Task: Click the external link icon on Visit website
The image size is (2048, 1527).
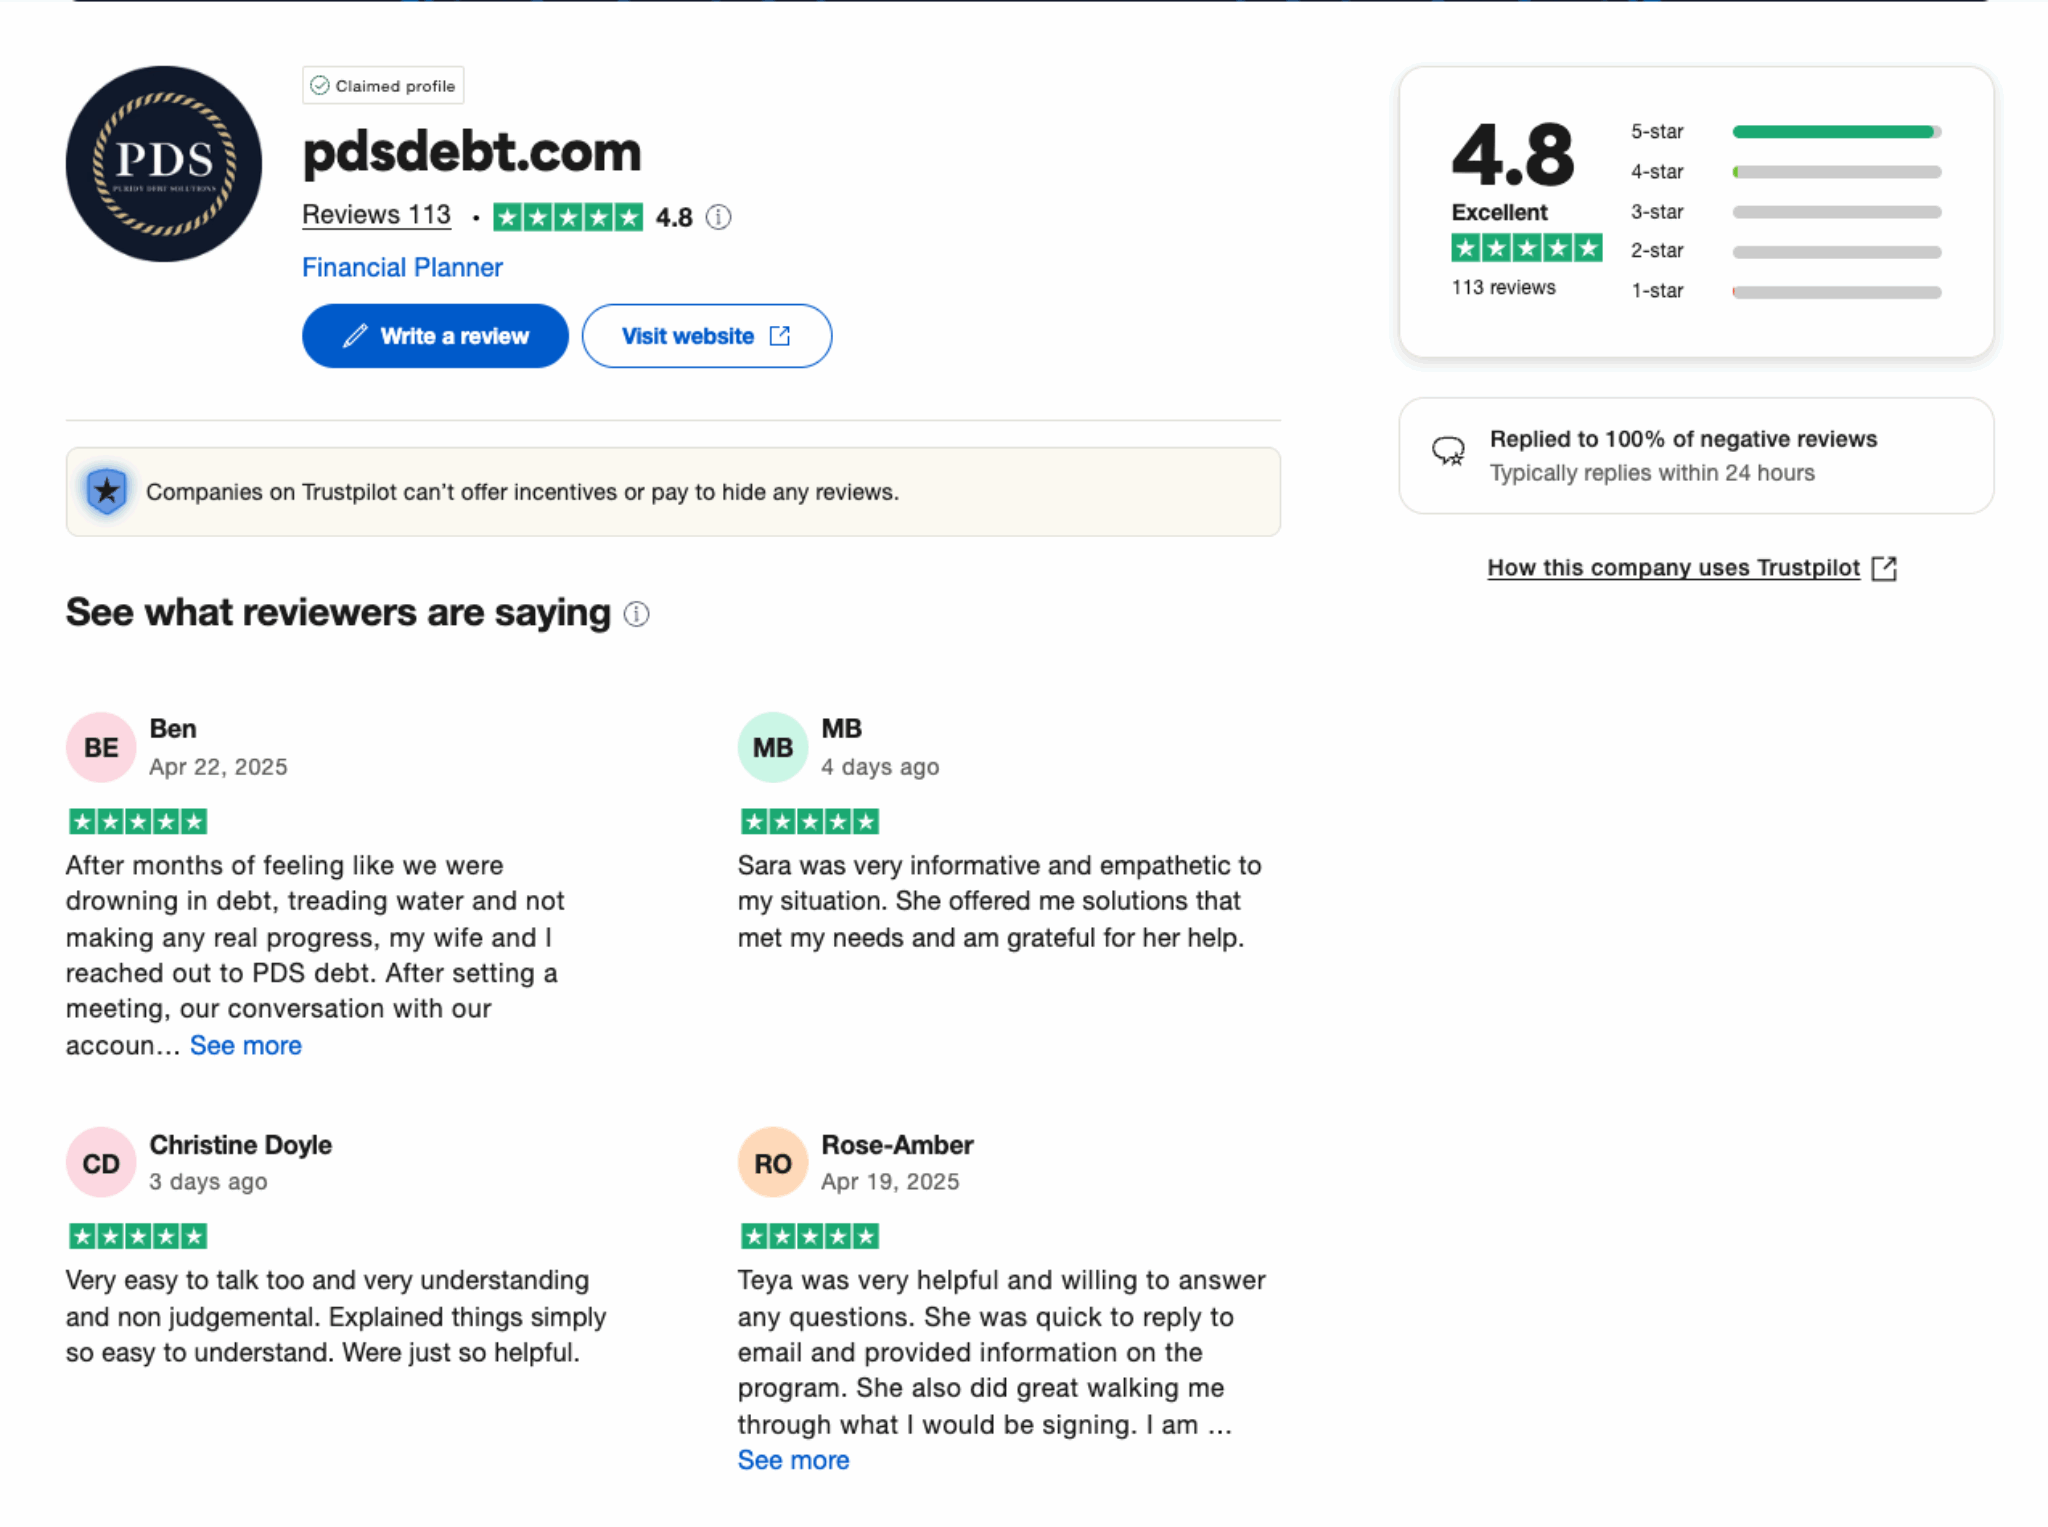Action: [779, 336]
